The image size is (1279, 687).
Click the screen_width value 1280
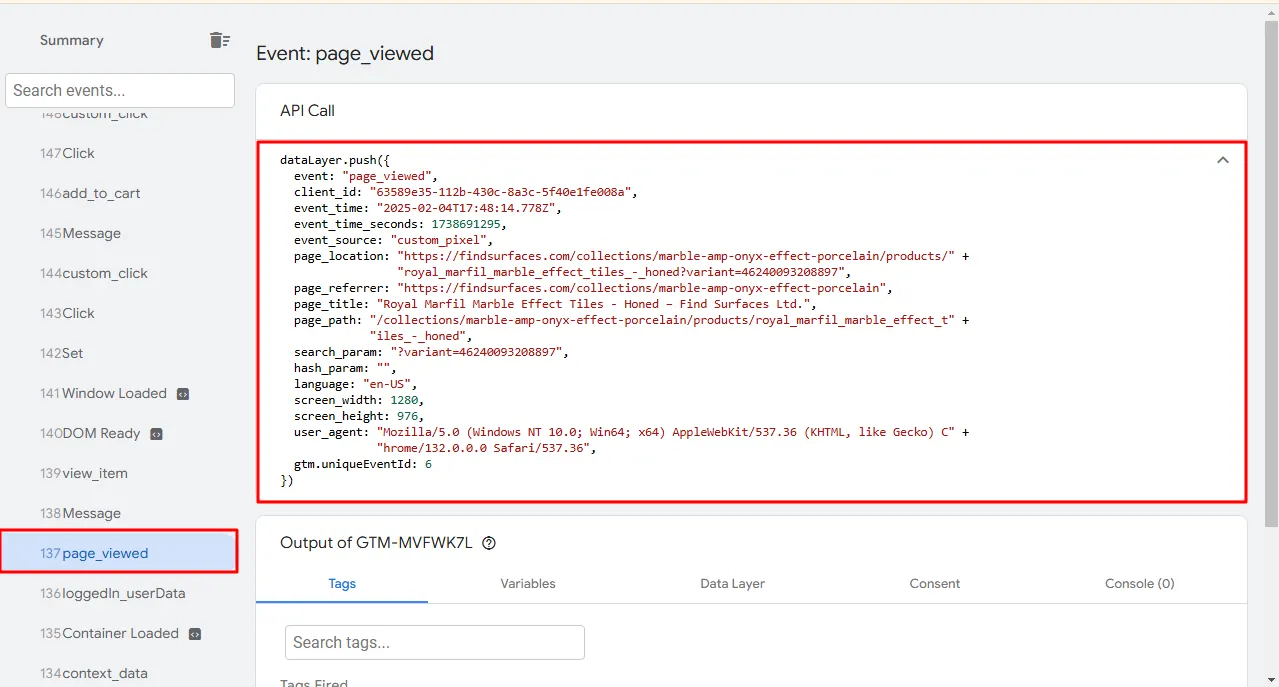pyautogui.click(x=404, y=400)
